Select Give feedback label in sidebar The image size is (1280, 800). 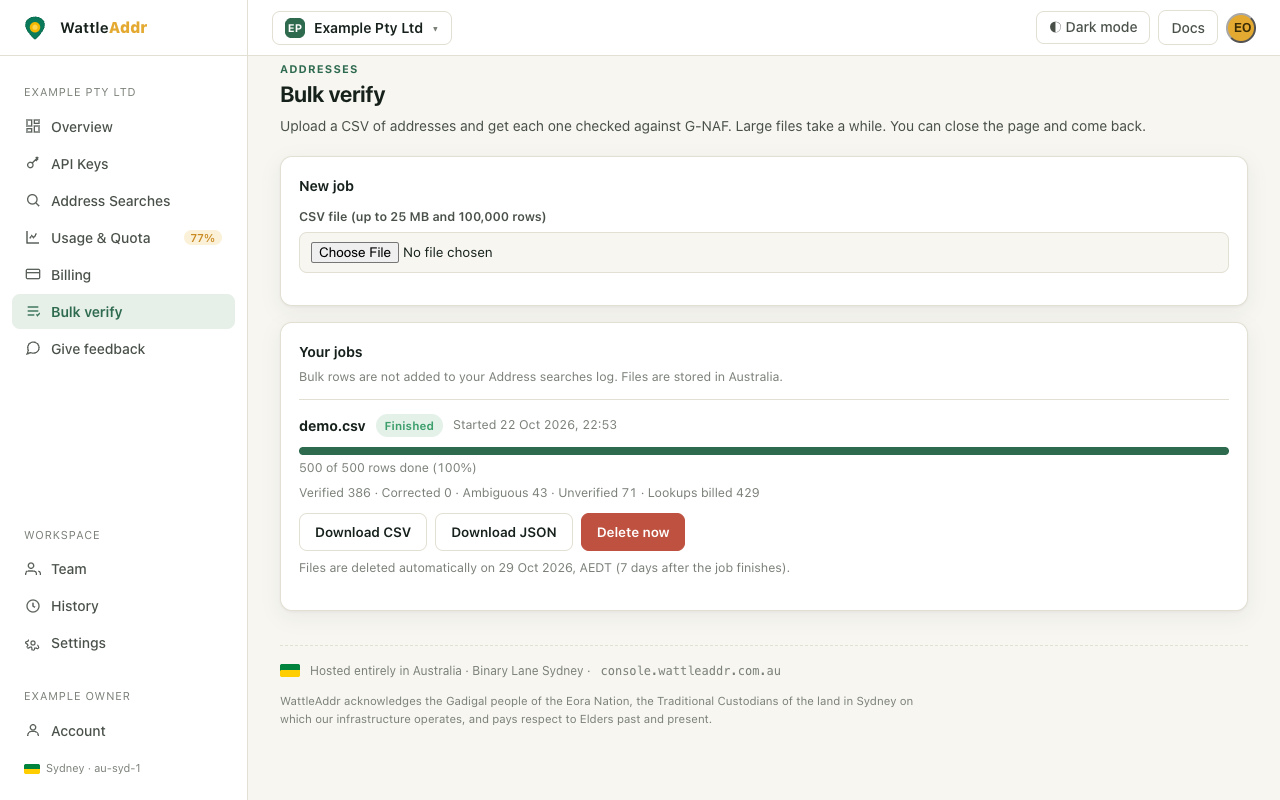tap(98, 349)
